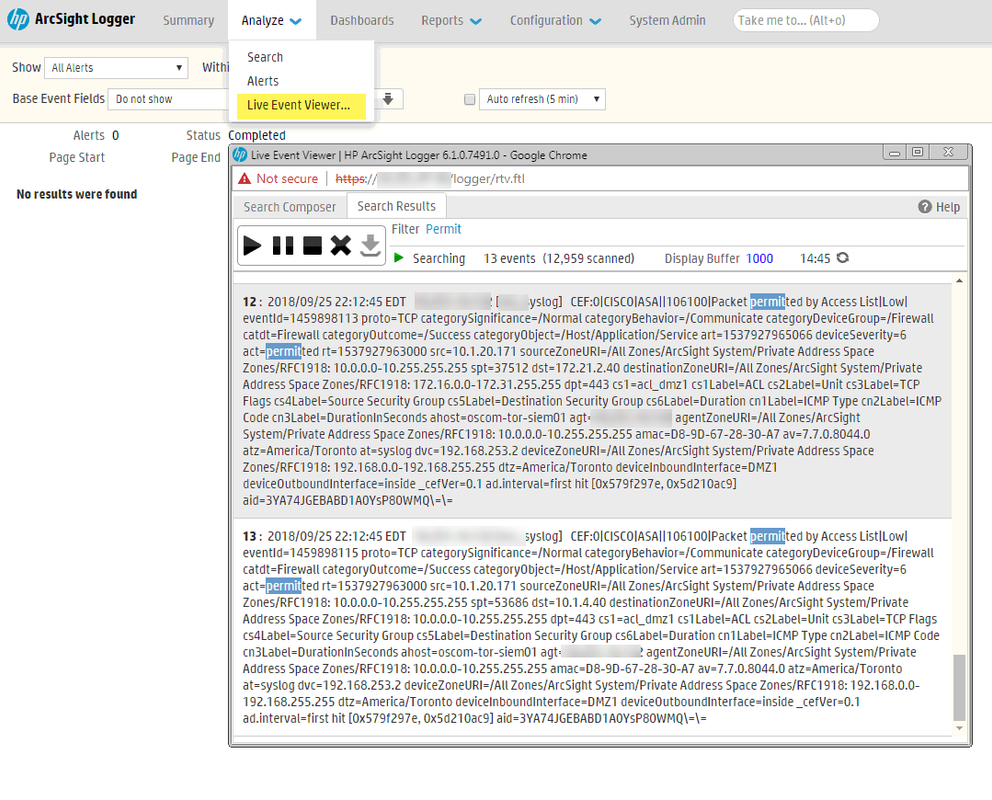This screenshot has width=992, height=800.
Task: Click the Live Event Viewer window HP icon
Action: (x=240, y=155)
